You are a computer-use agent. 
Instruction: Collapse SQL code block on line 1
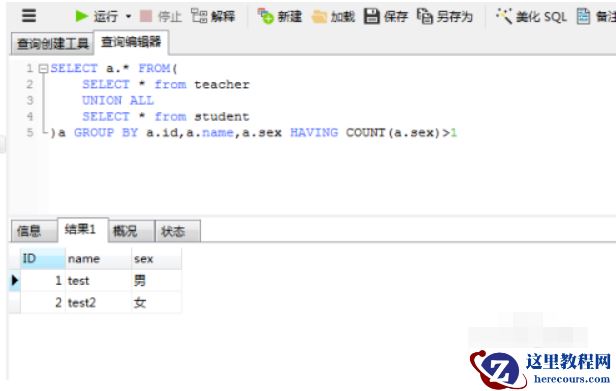pyautogui.click(x=43, y=69)
